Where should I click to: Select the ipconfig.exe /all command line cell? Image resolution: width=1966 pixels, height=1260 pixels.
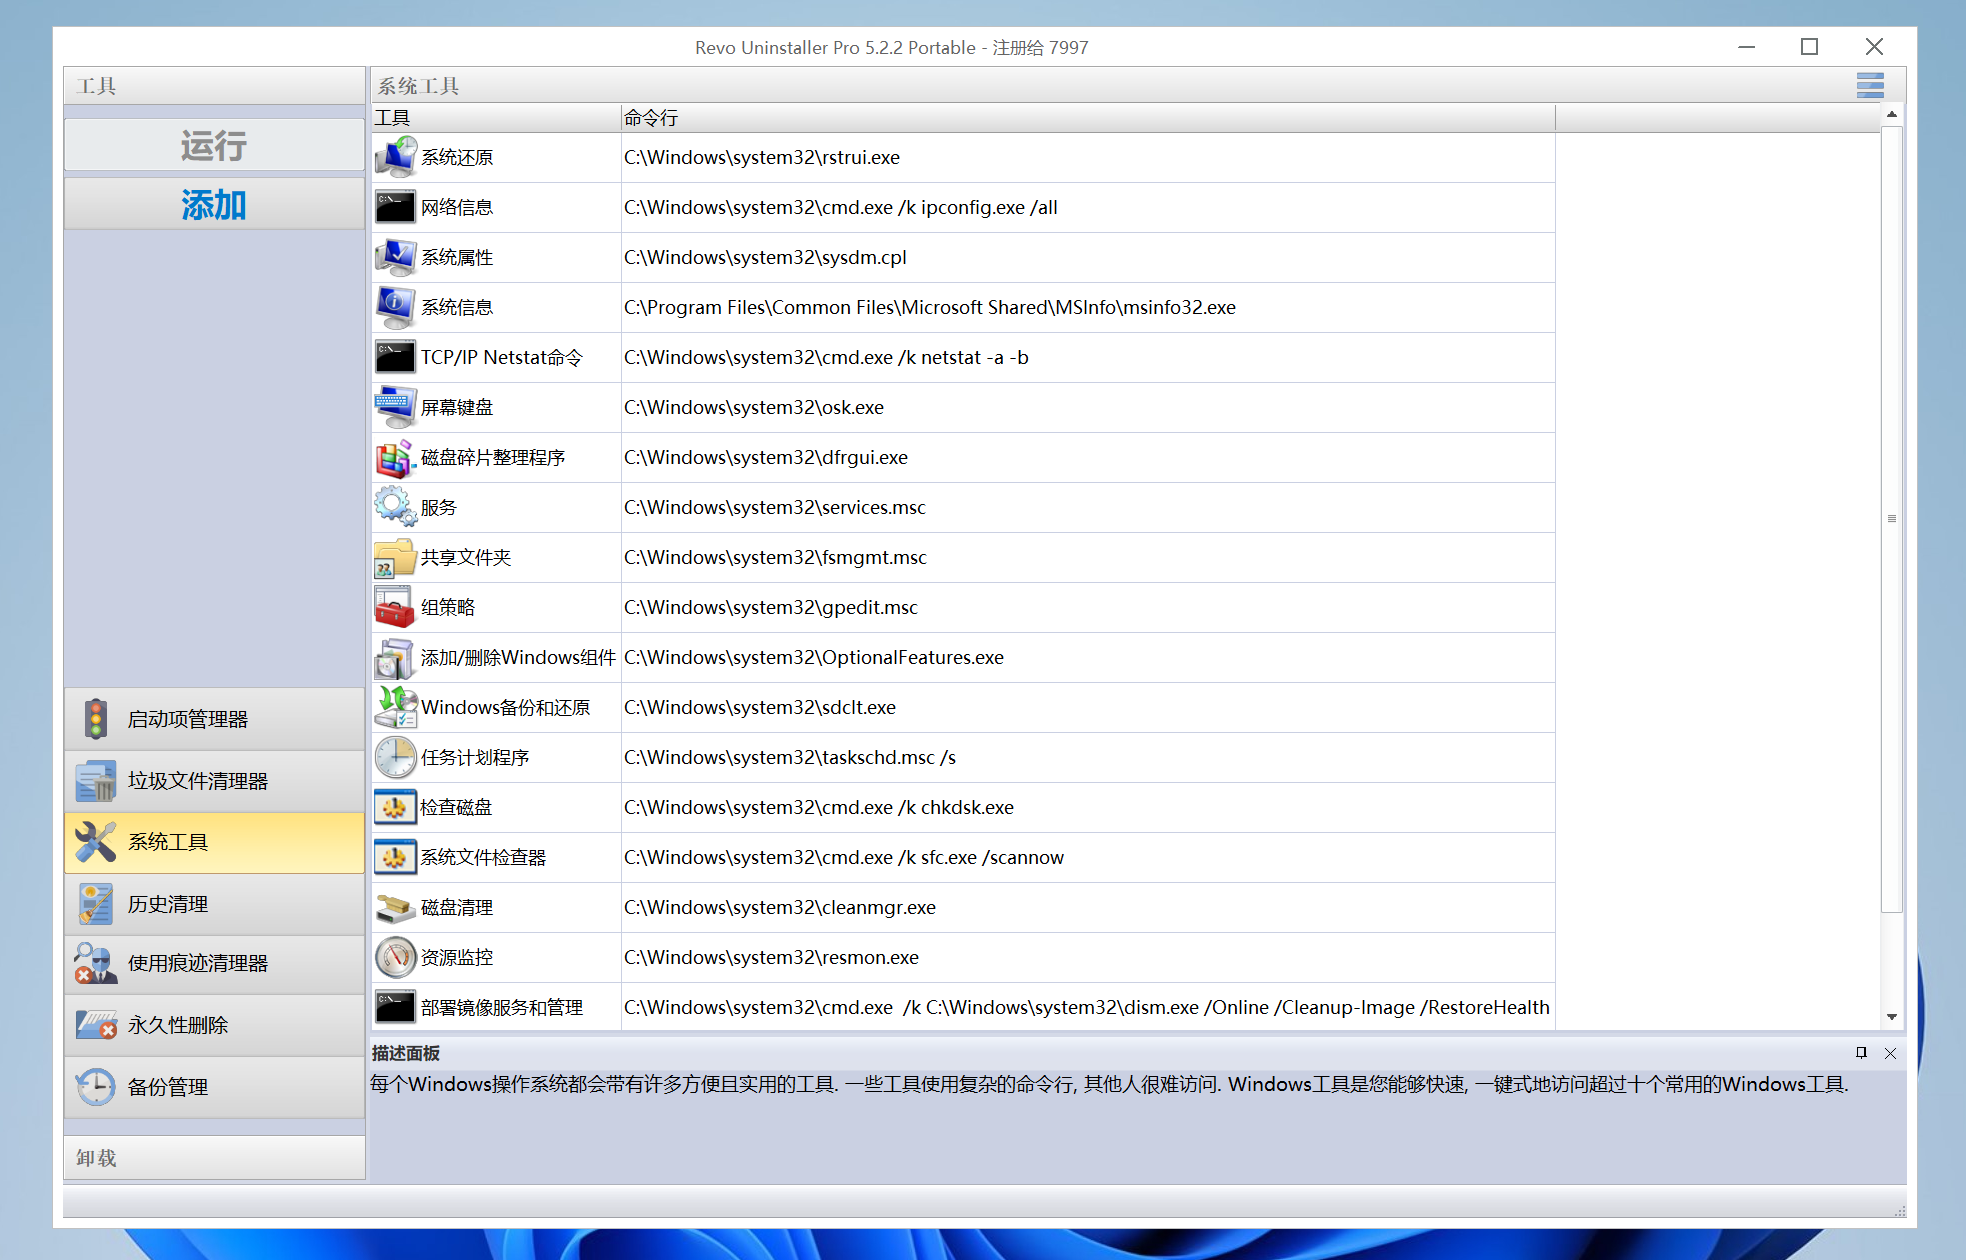(1088, 208)
